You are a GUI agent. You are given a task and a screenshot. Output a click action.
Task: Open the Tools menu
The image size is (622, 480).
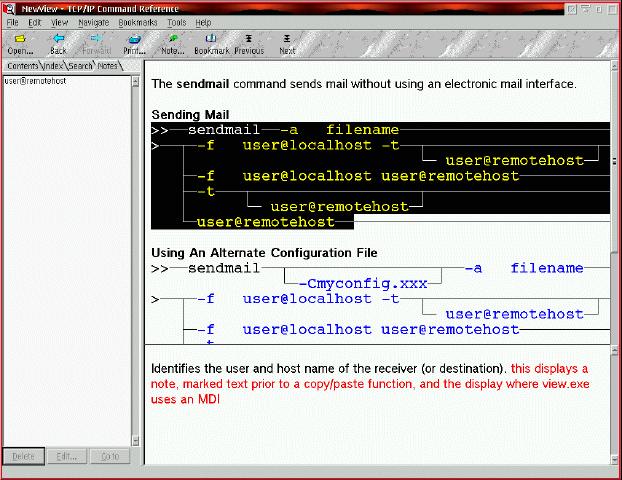click(x=177, y=23)
